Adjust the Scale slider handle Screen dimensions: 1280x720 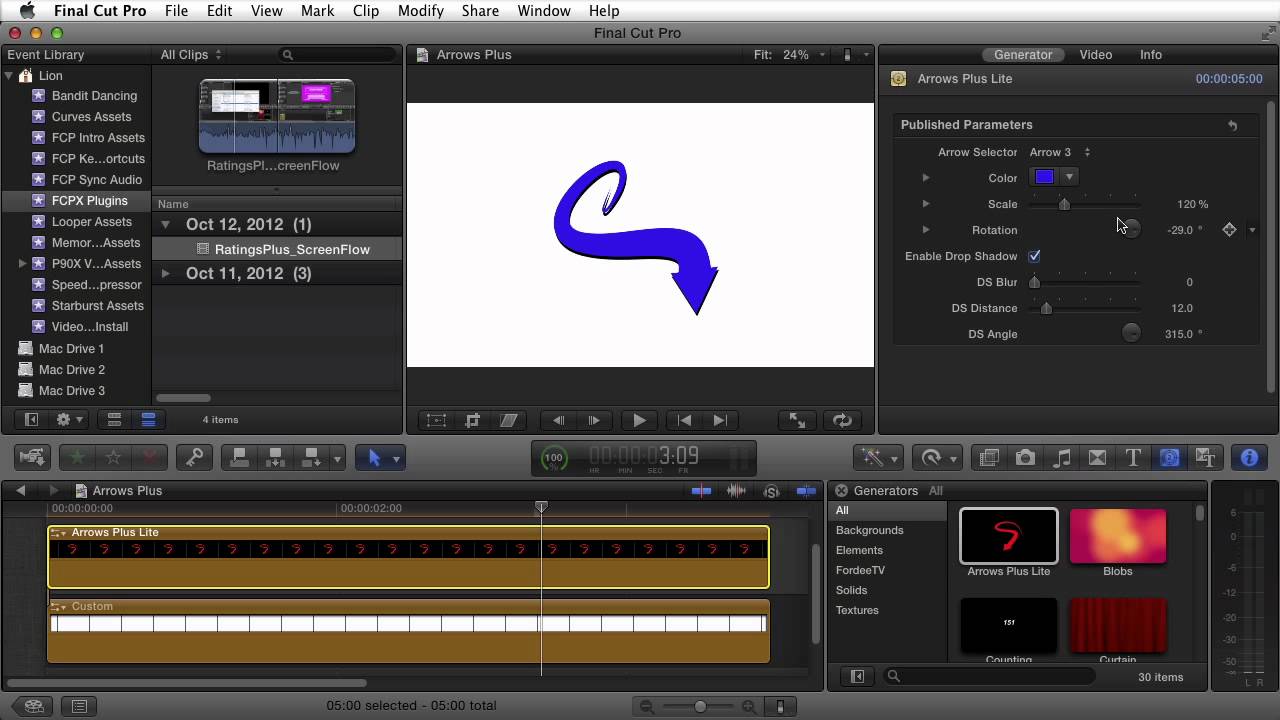click(1064, 204)
